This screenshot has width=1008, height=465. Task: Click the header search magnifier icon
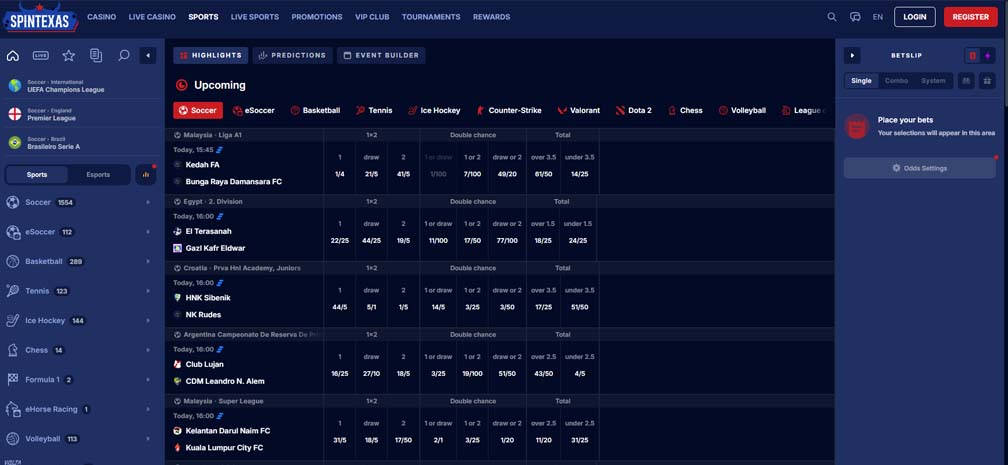(832, 17)
